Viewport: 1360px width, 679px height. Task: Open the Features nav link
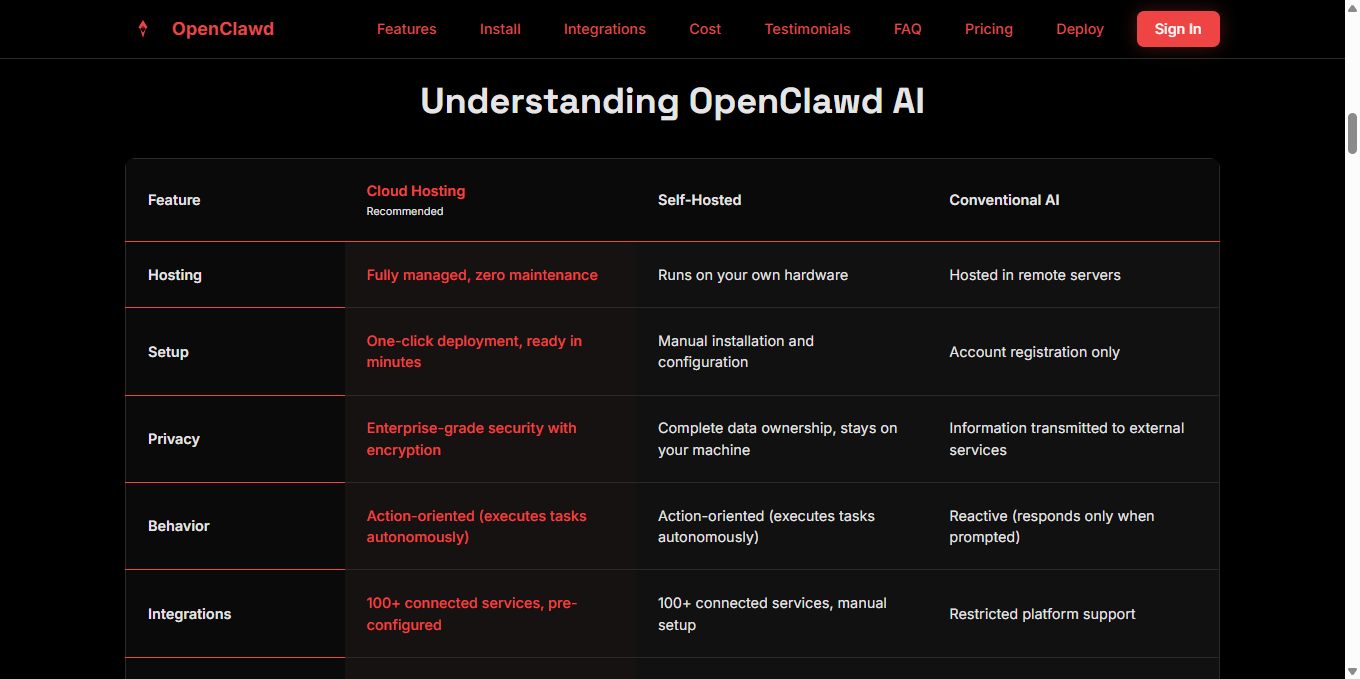[406, 29]
